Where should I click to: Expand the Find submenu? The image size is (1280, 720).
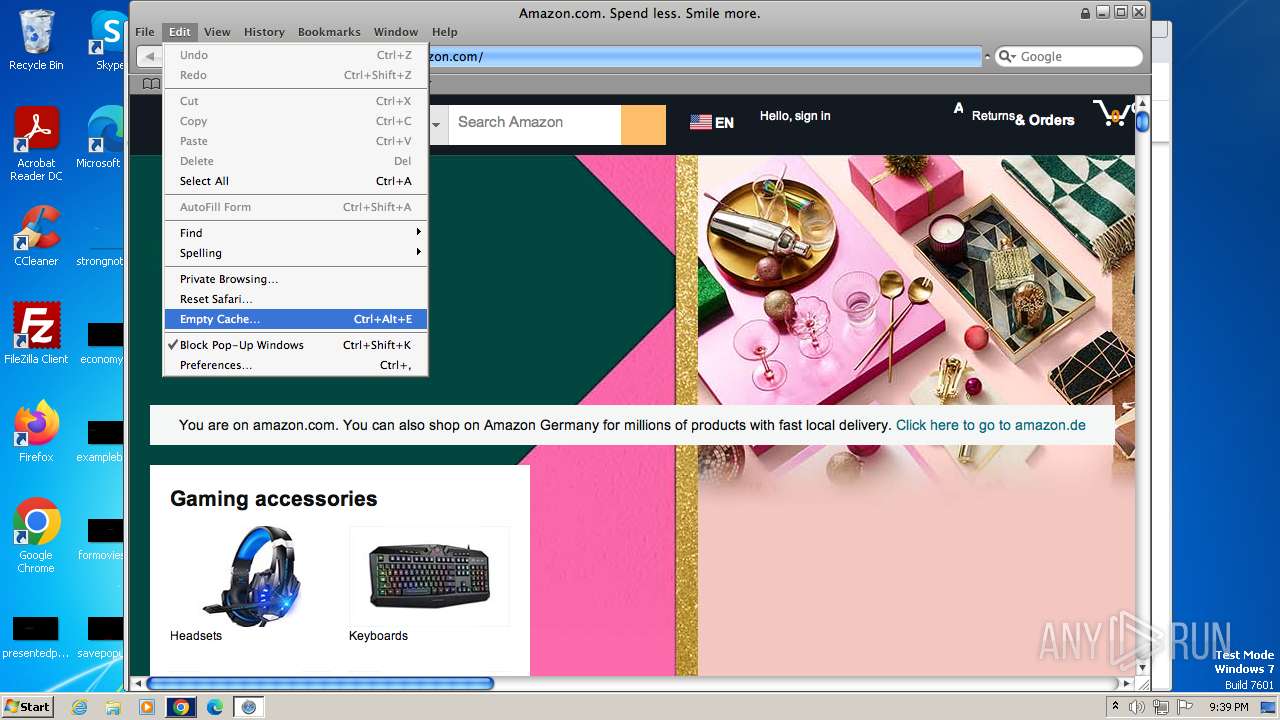tap(296, 233)
